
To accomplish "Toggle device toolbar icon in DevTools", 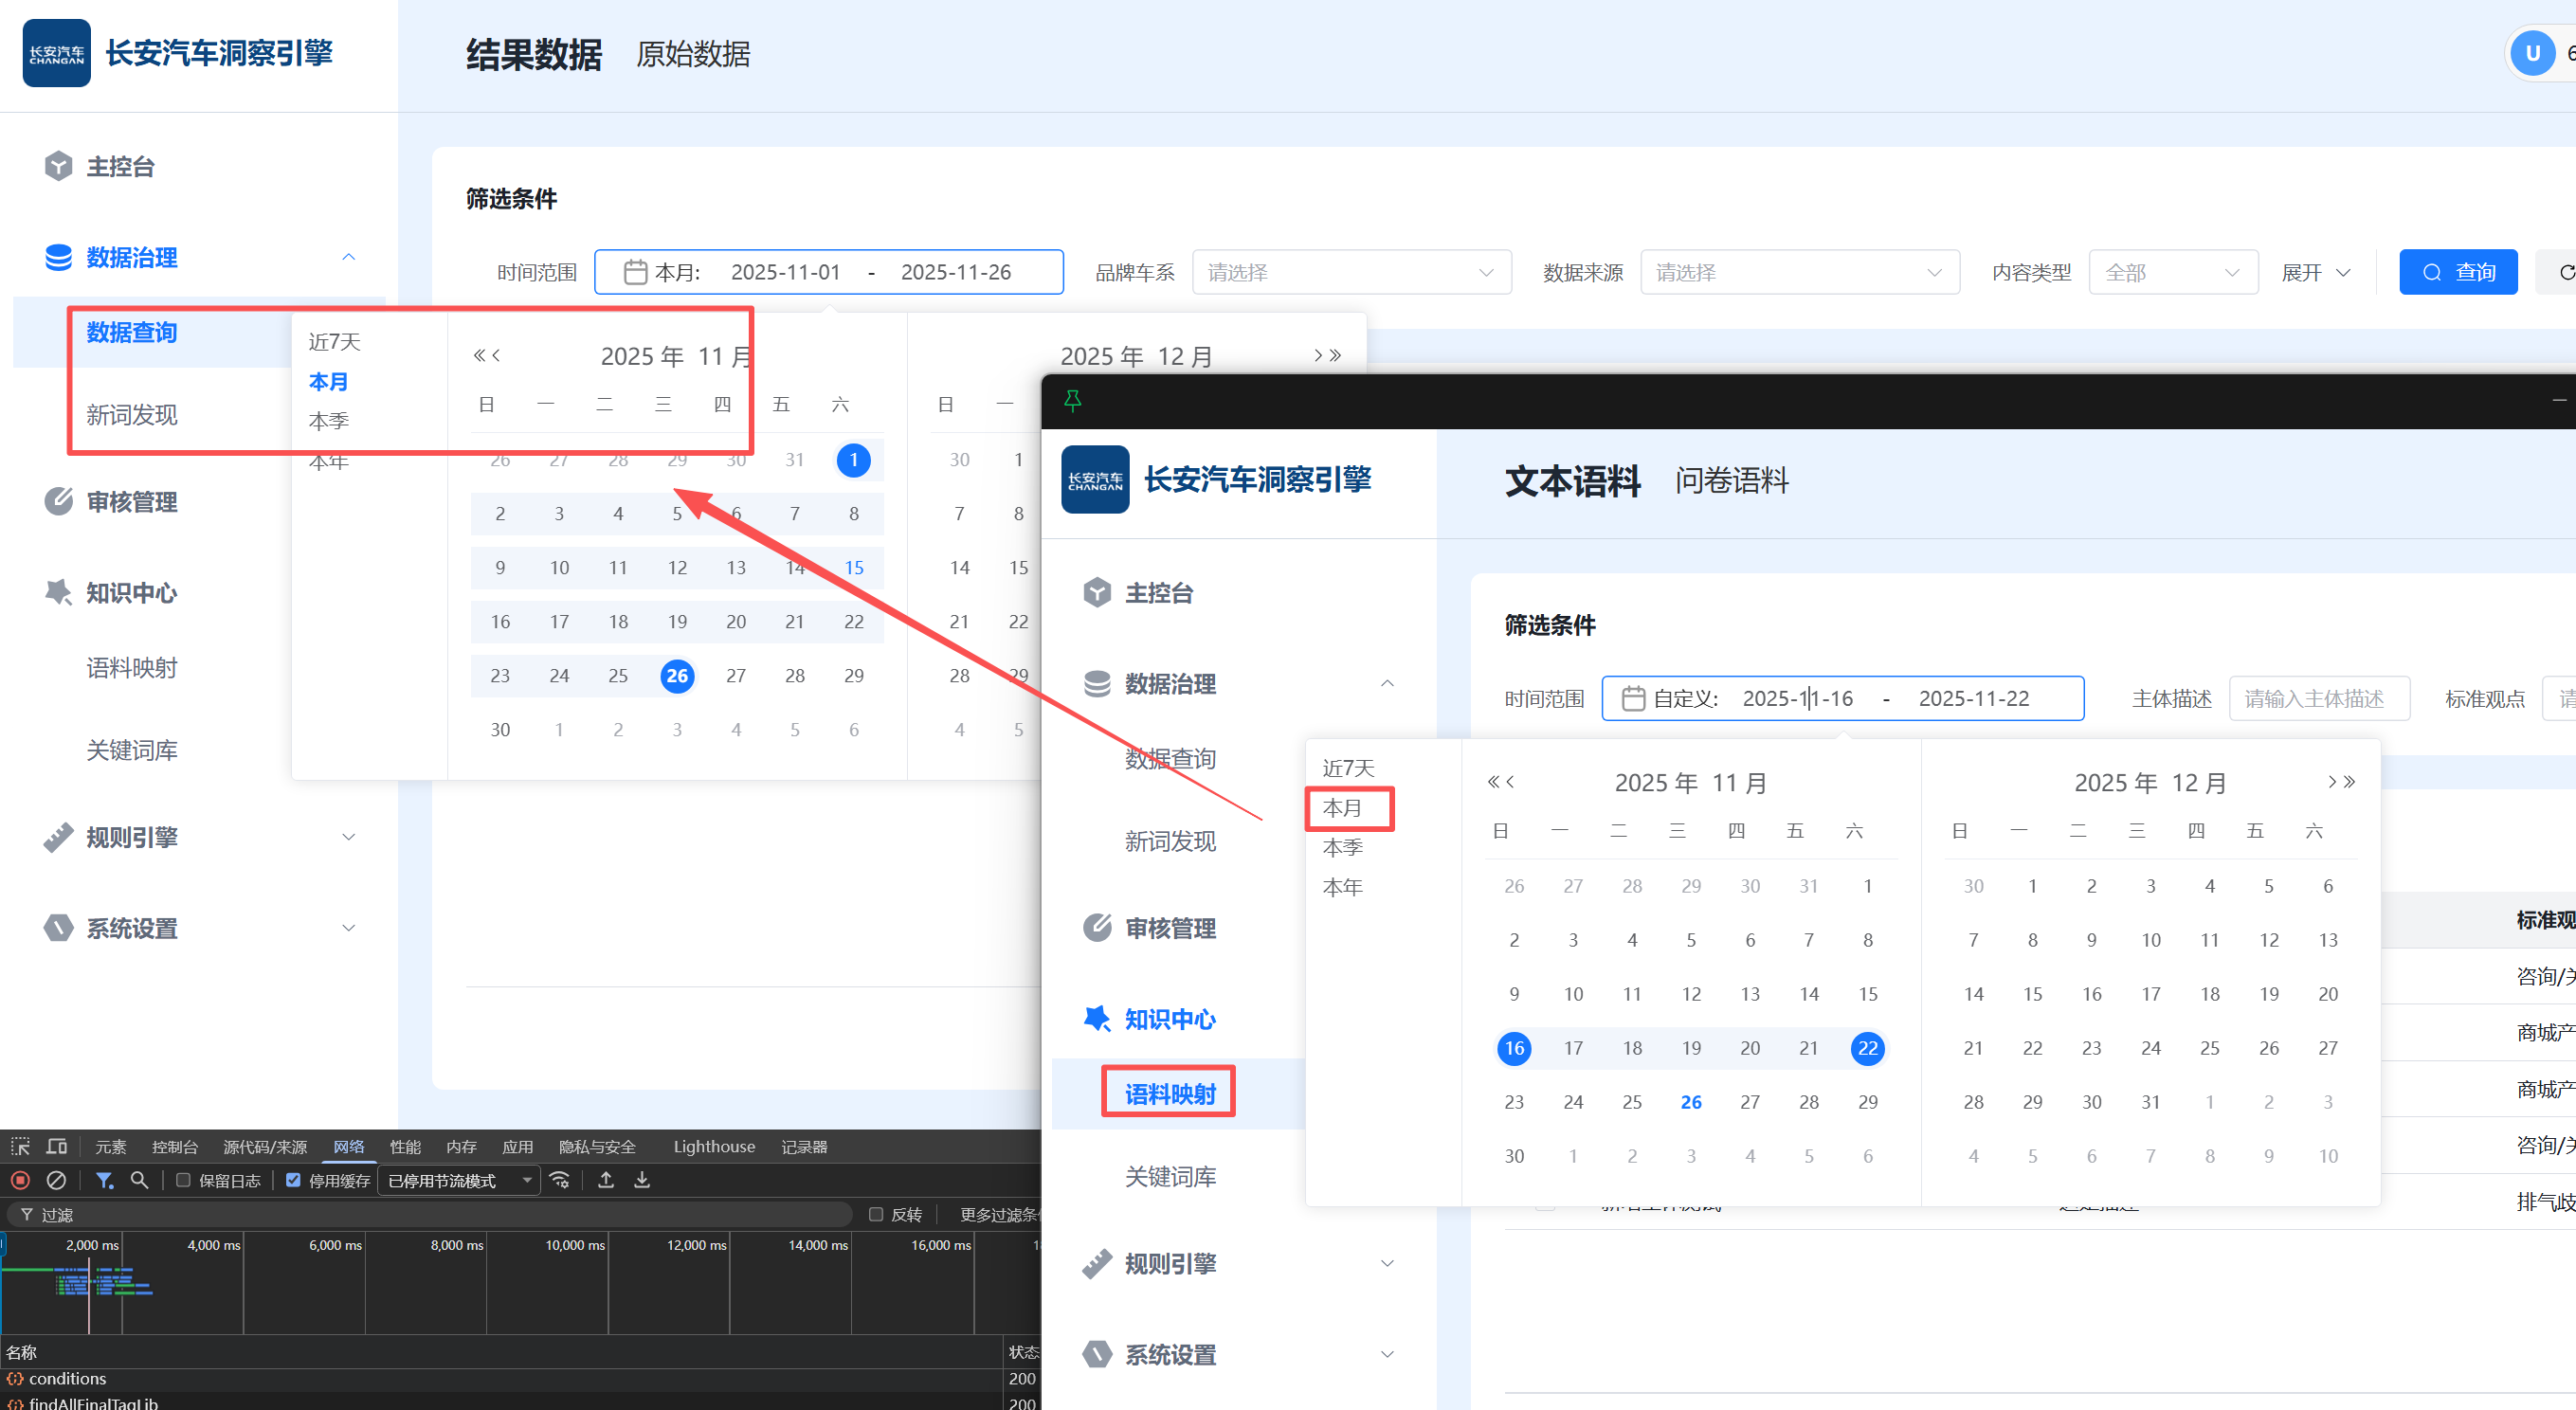I will coord(57,1146).
